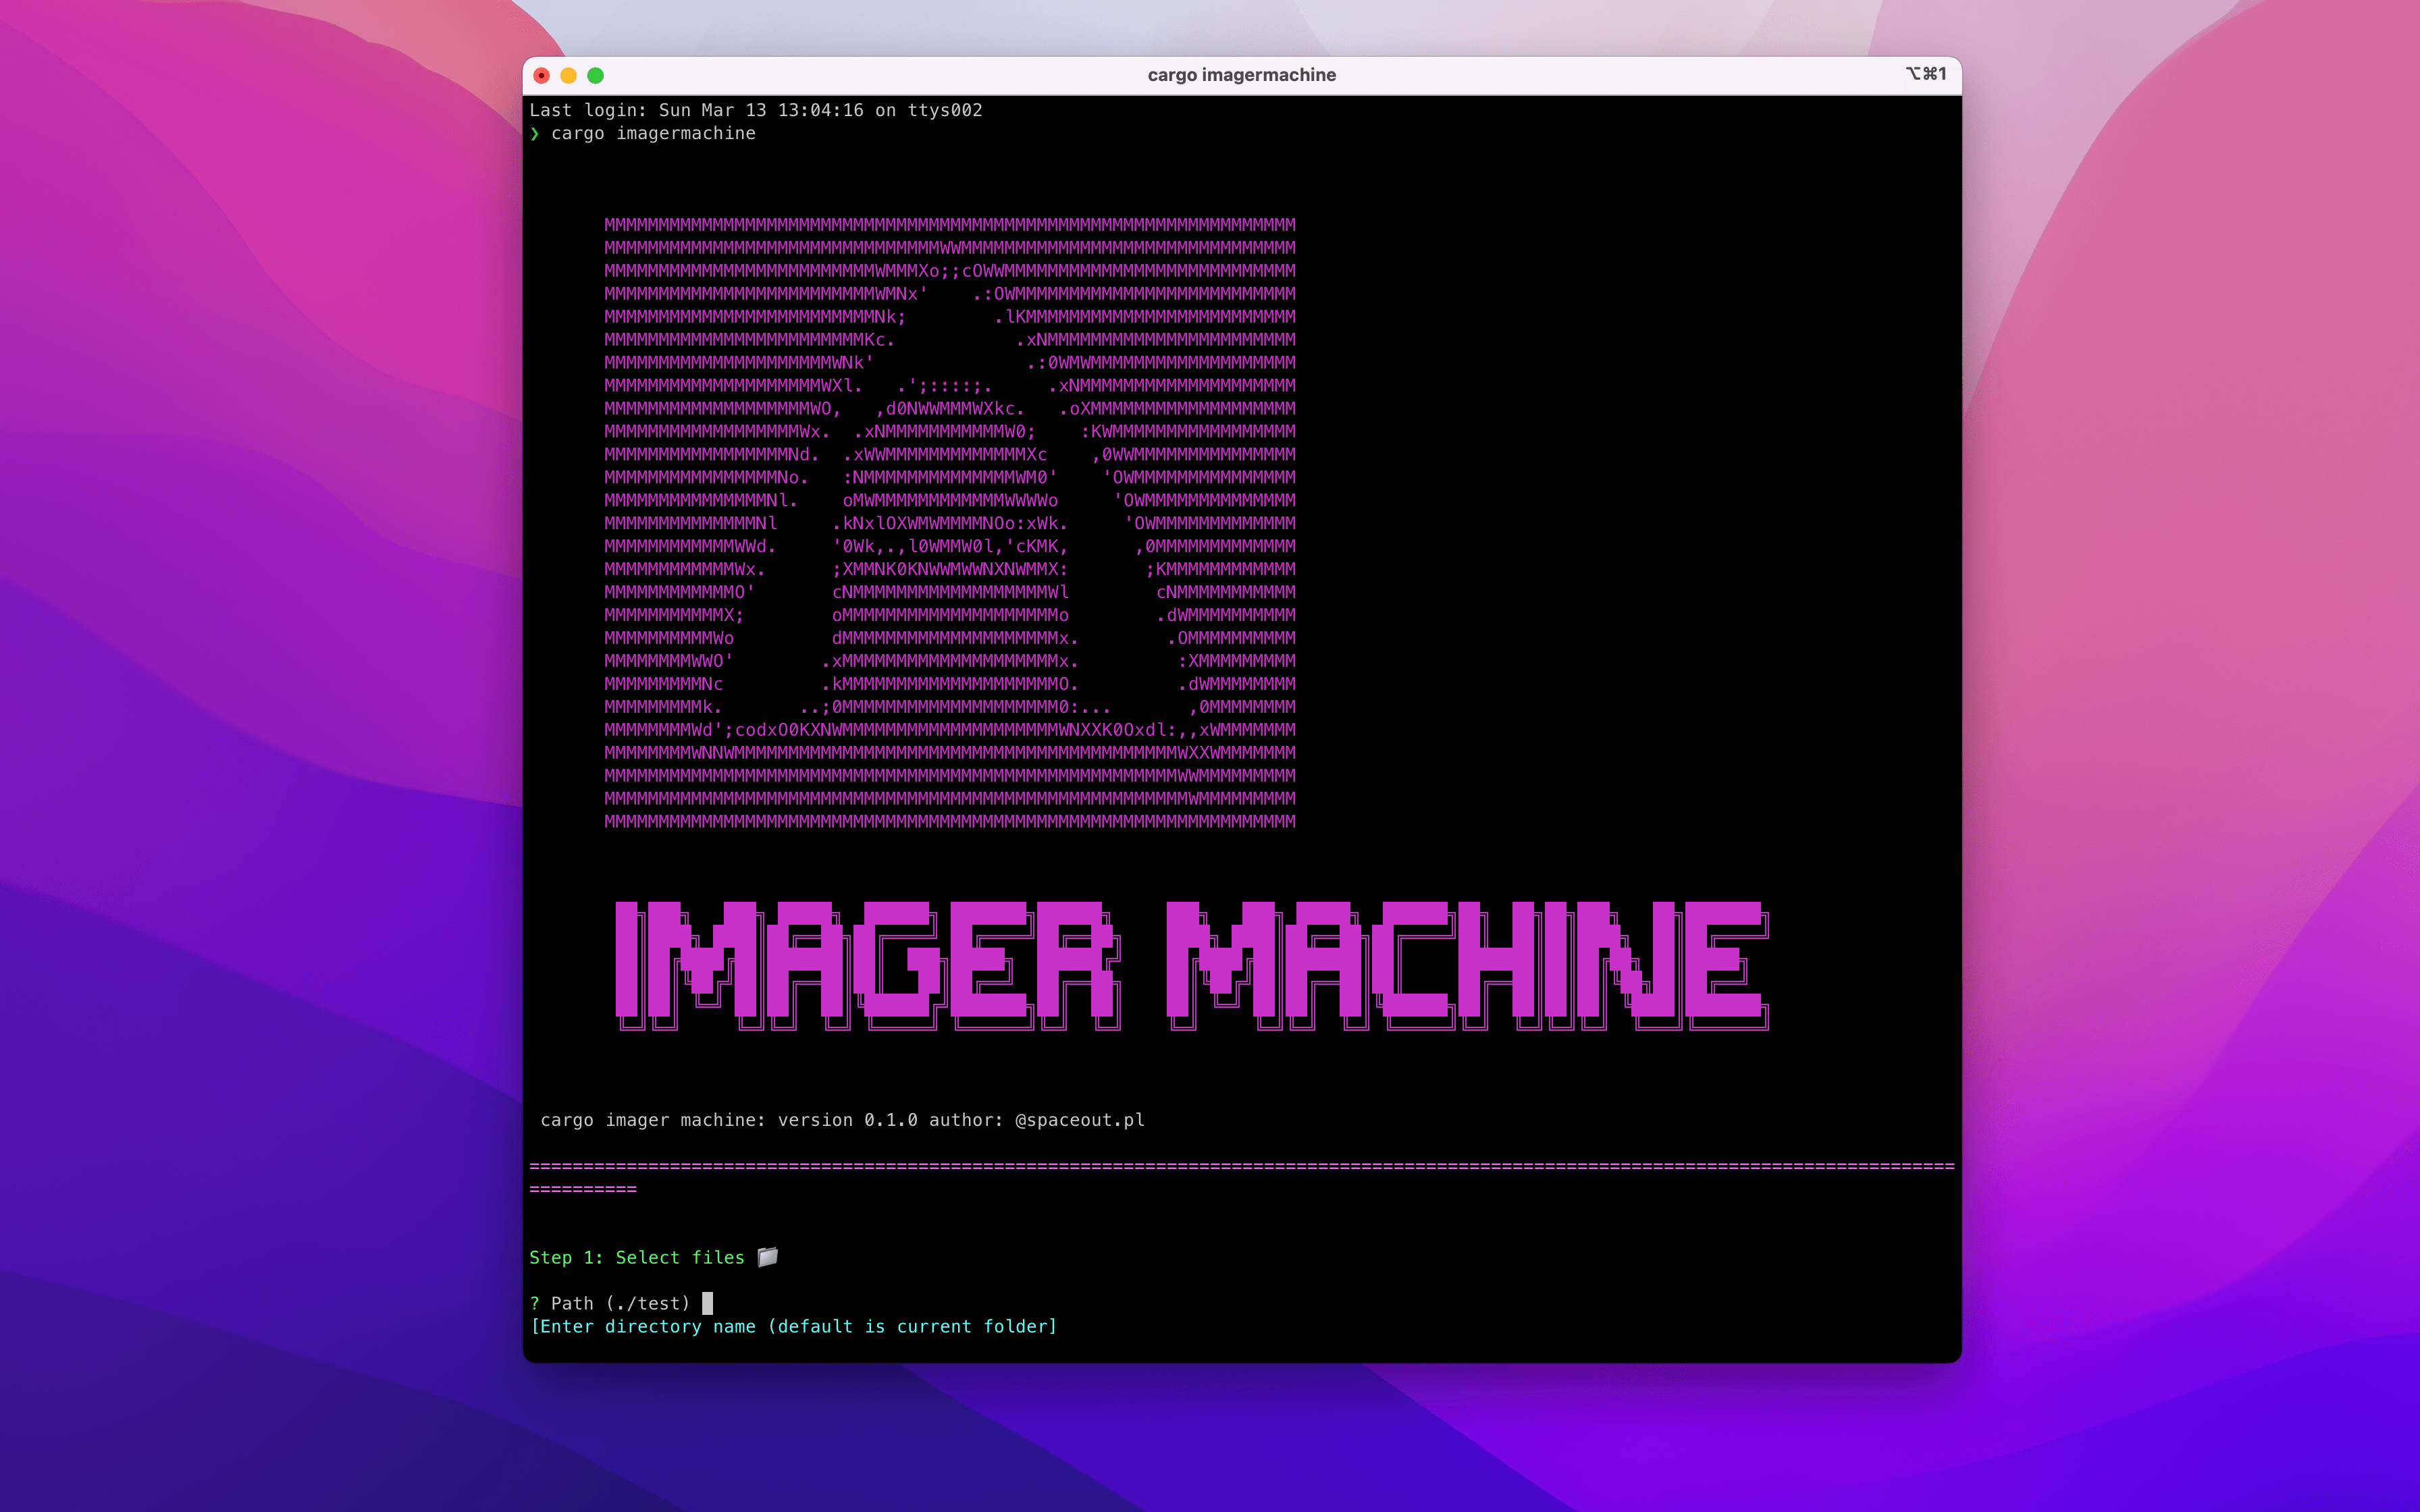Click the ⌥⌘1 shortcut indicator in the title bar

click(1926, 74)
